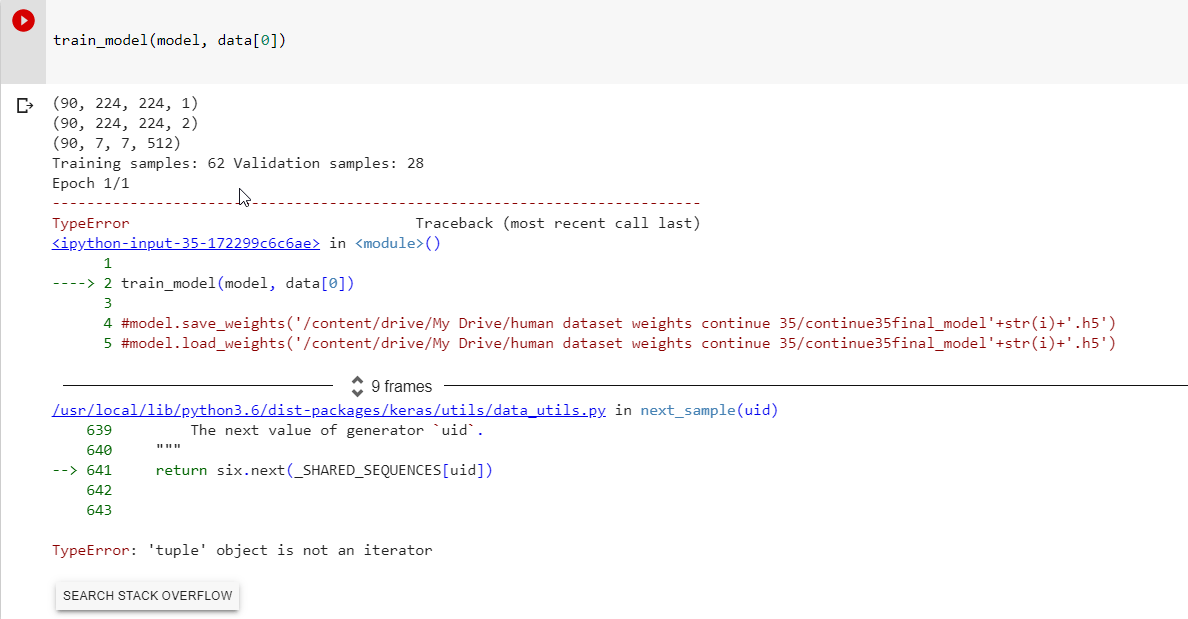Image resolution: width=1188 pixels, height=619 pixels.
Task: Open the data_utils.py source file link
Action: (x=328, y=409)
